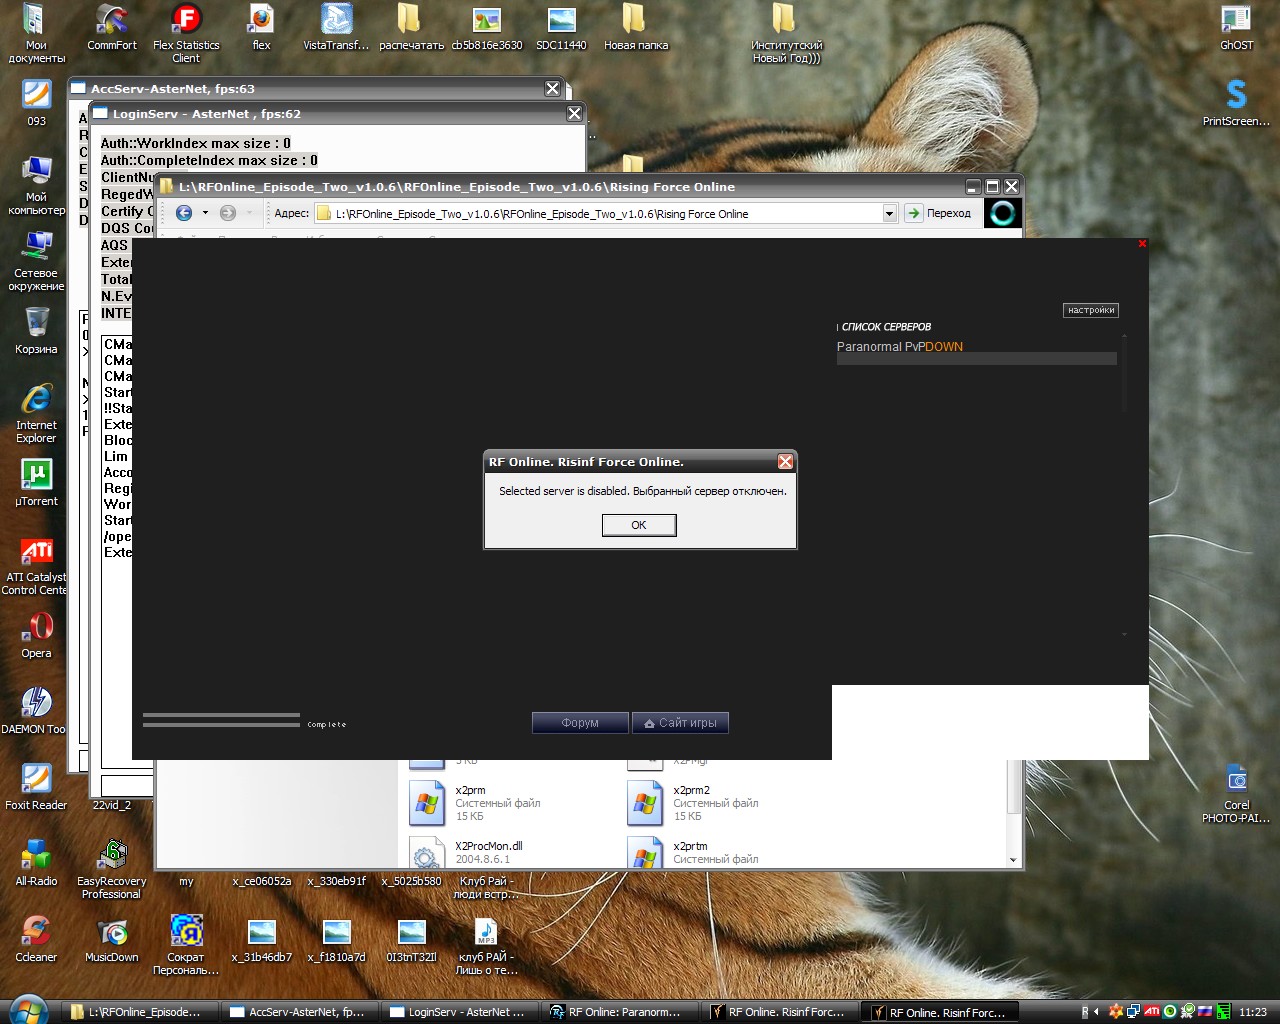The width and height of the screenshot is (1280, 1024).
Task: Open the Корзина recycle bin
Action: 36,331
